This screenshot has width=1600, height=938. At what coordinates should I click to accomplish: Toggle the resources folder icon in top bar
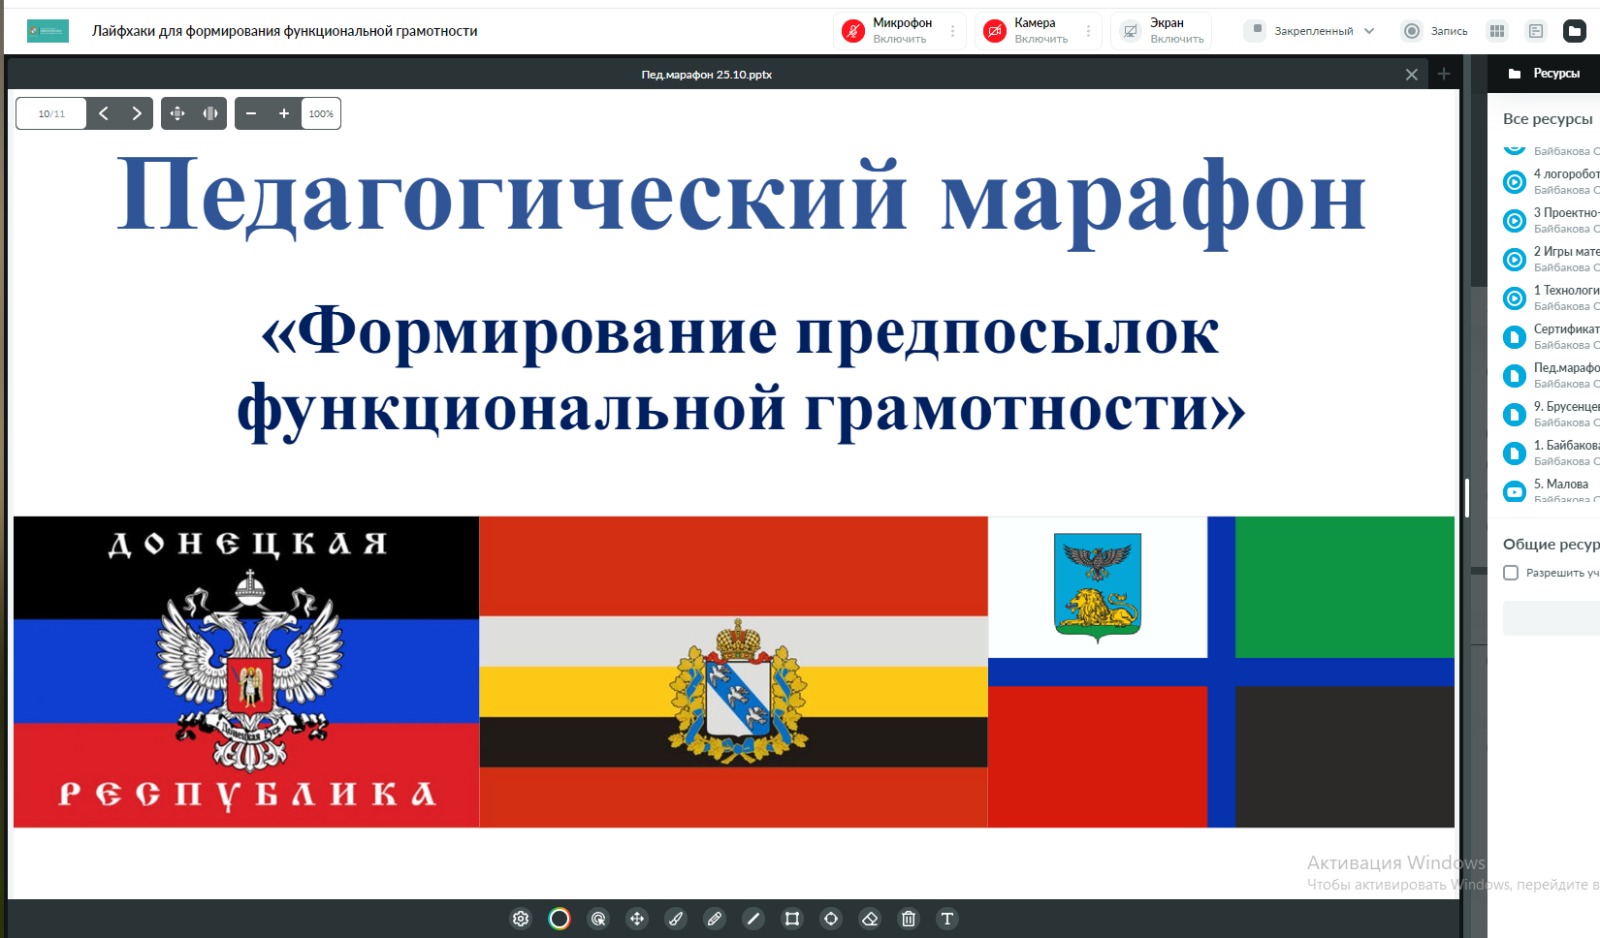(x=1575, y=31)
